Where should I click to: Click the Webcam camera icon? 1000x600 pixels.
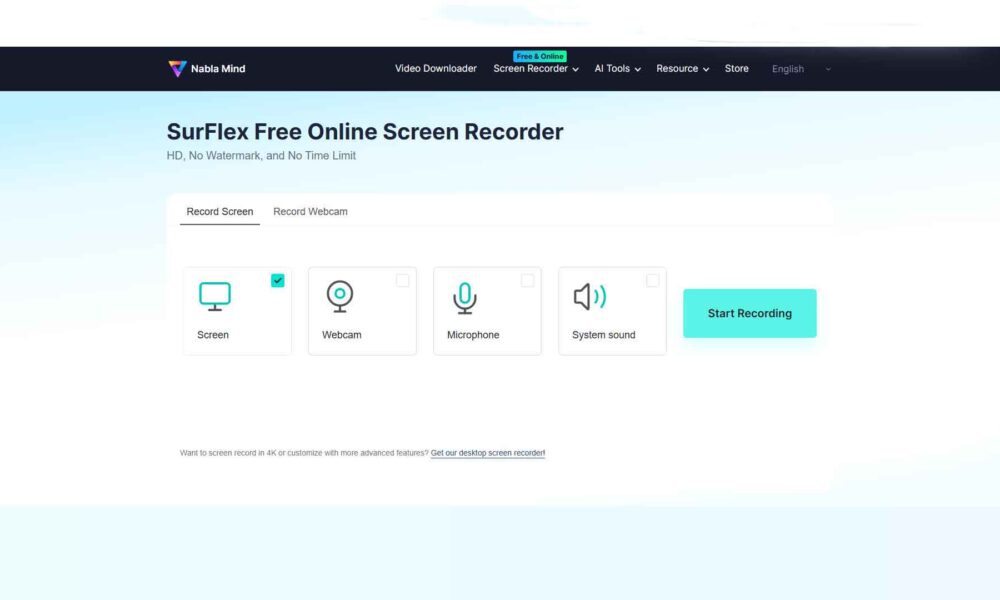point(340,296)
